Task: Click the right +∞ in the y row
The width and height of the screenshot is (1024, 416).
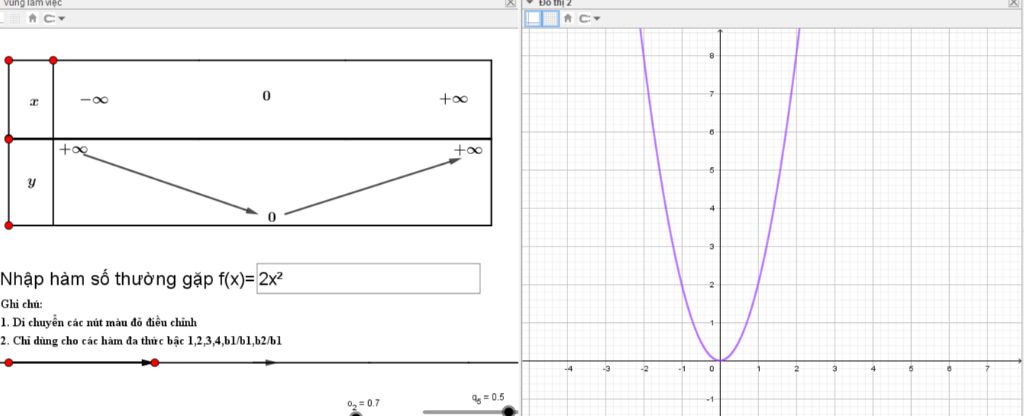Action: click(468, 150)
